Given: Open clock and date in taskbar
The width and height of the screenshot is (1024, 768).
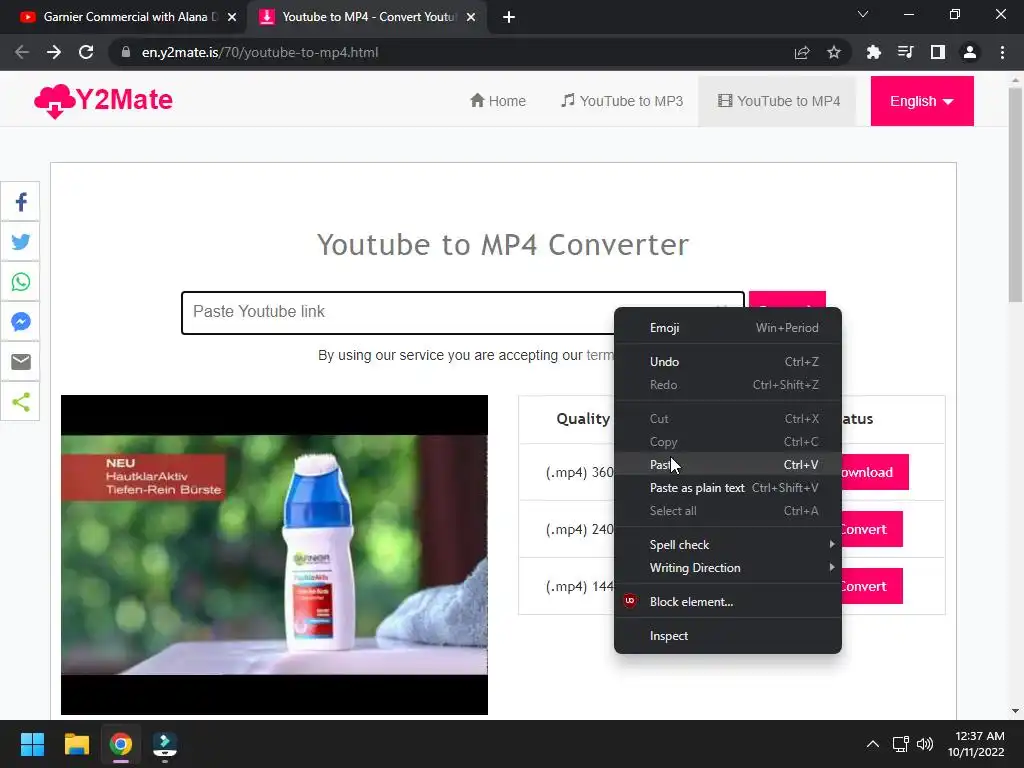Looking at the screenshot, I should [976, 744].
